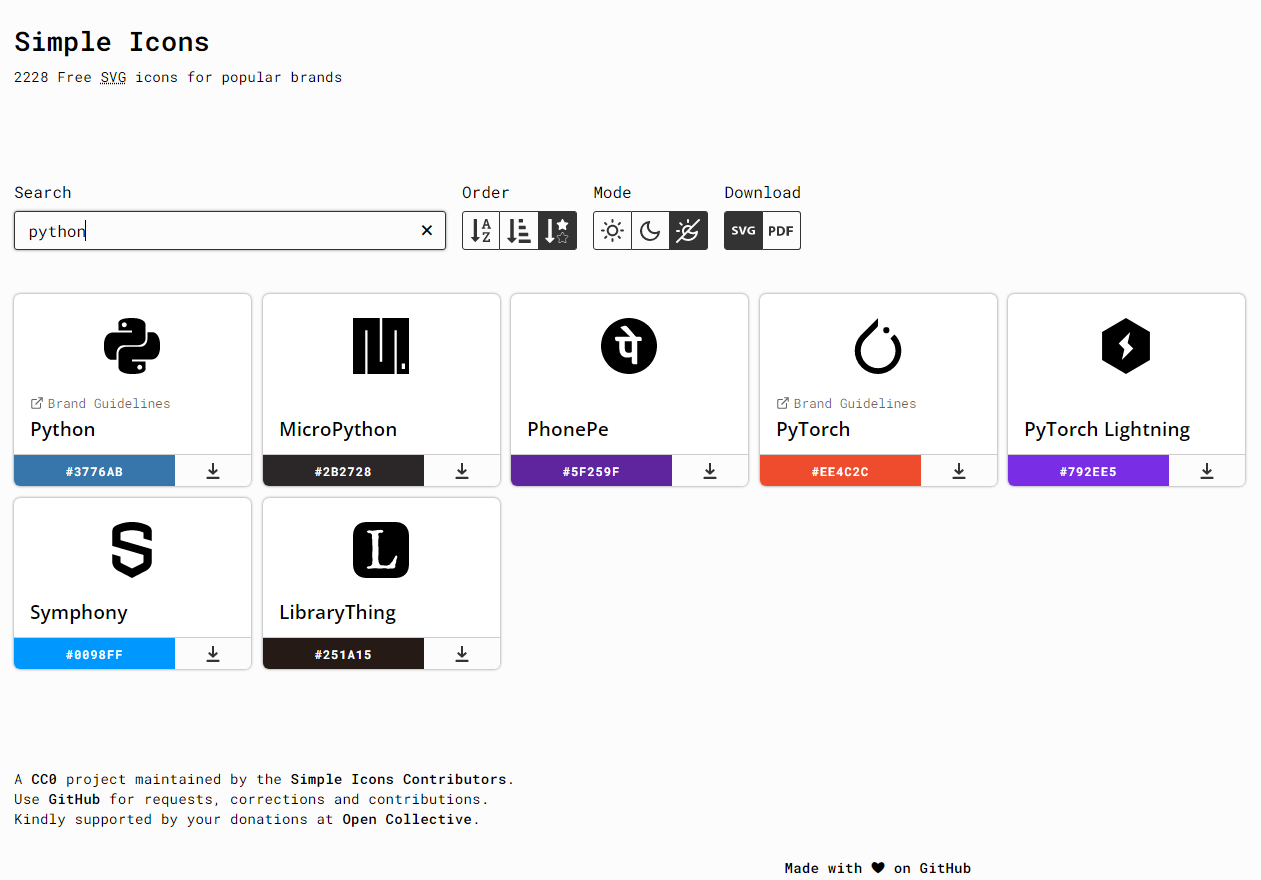1261x880 pixels.
Task: Download the PhonePe icon
Action: 710,471
